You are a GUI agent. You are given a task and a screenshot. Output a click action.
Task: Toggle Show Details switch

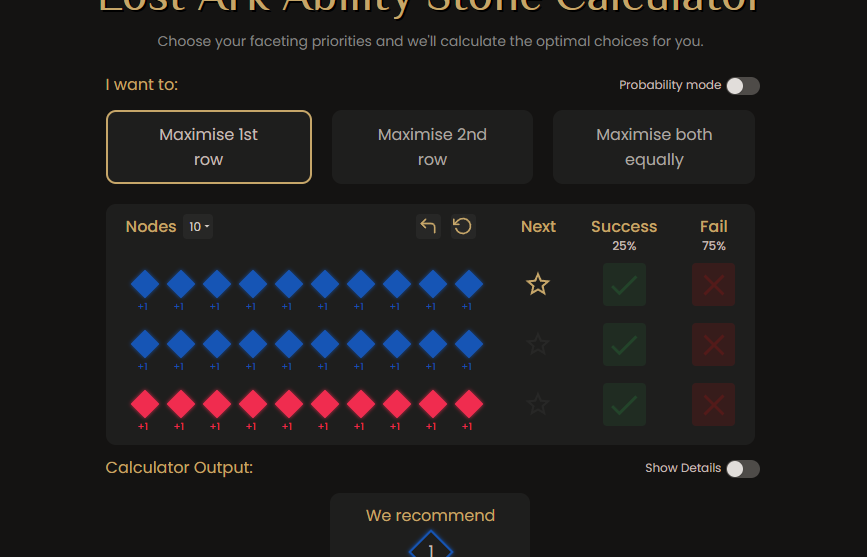click(743, 468)
